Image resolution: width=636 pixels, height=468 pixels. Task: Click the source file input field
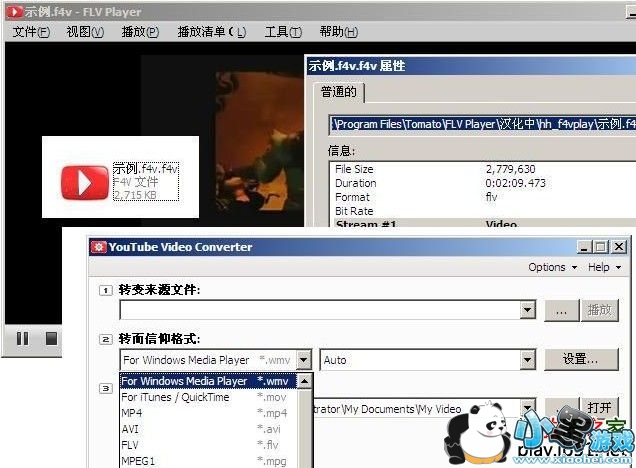tap(320, 310)
